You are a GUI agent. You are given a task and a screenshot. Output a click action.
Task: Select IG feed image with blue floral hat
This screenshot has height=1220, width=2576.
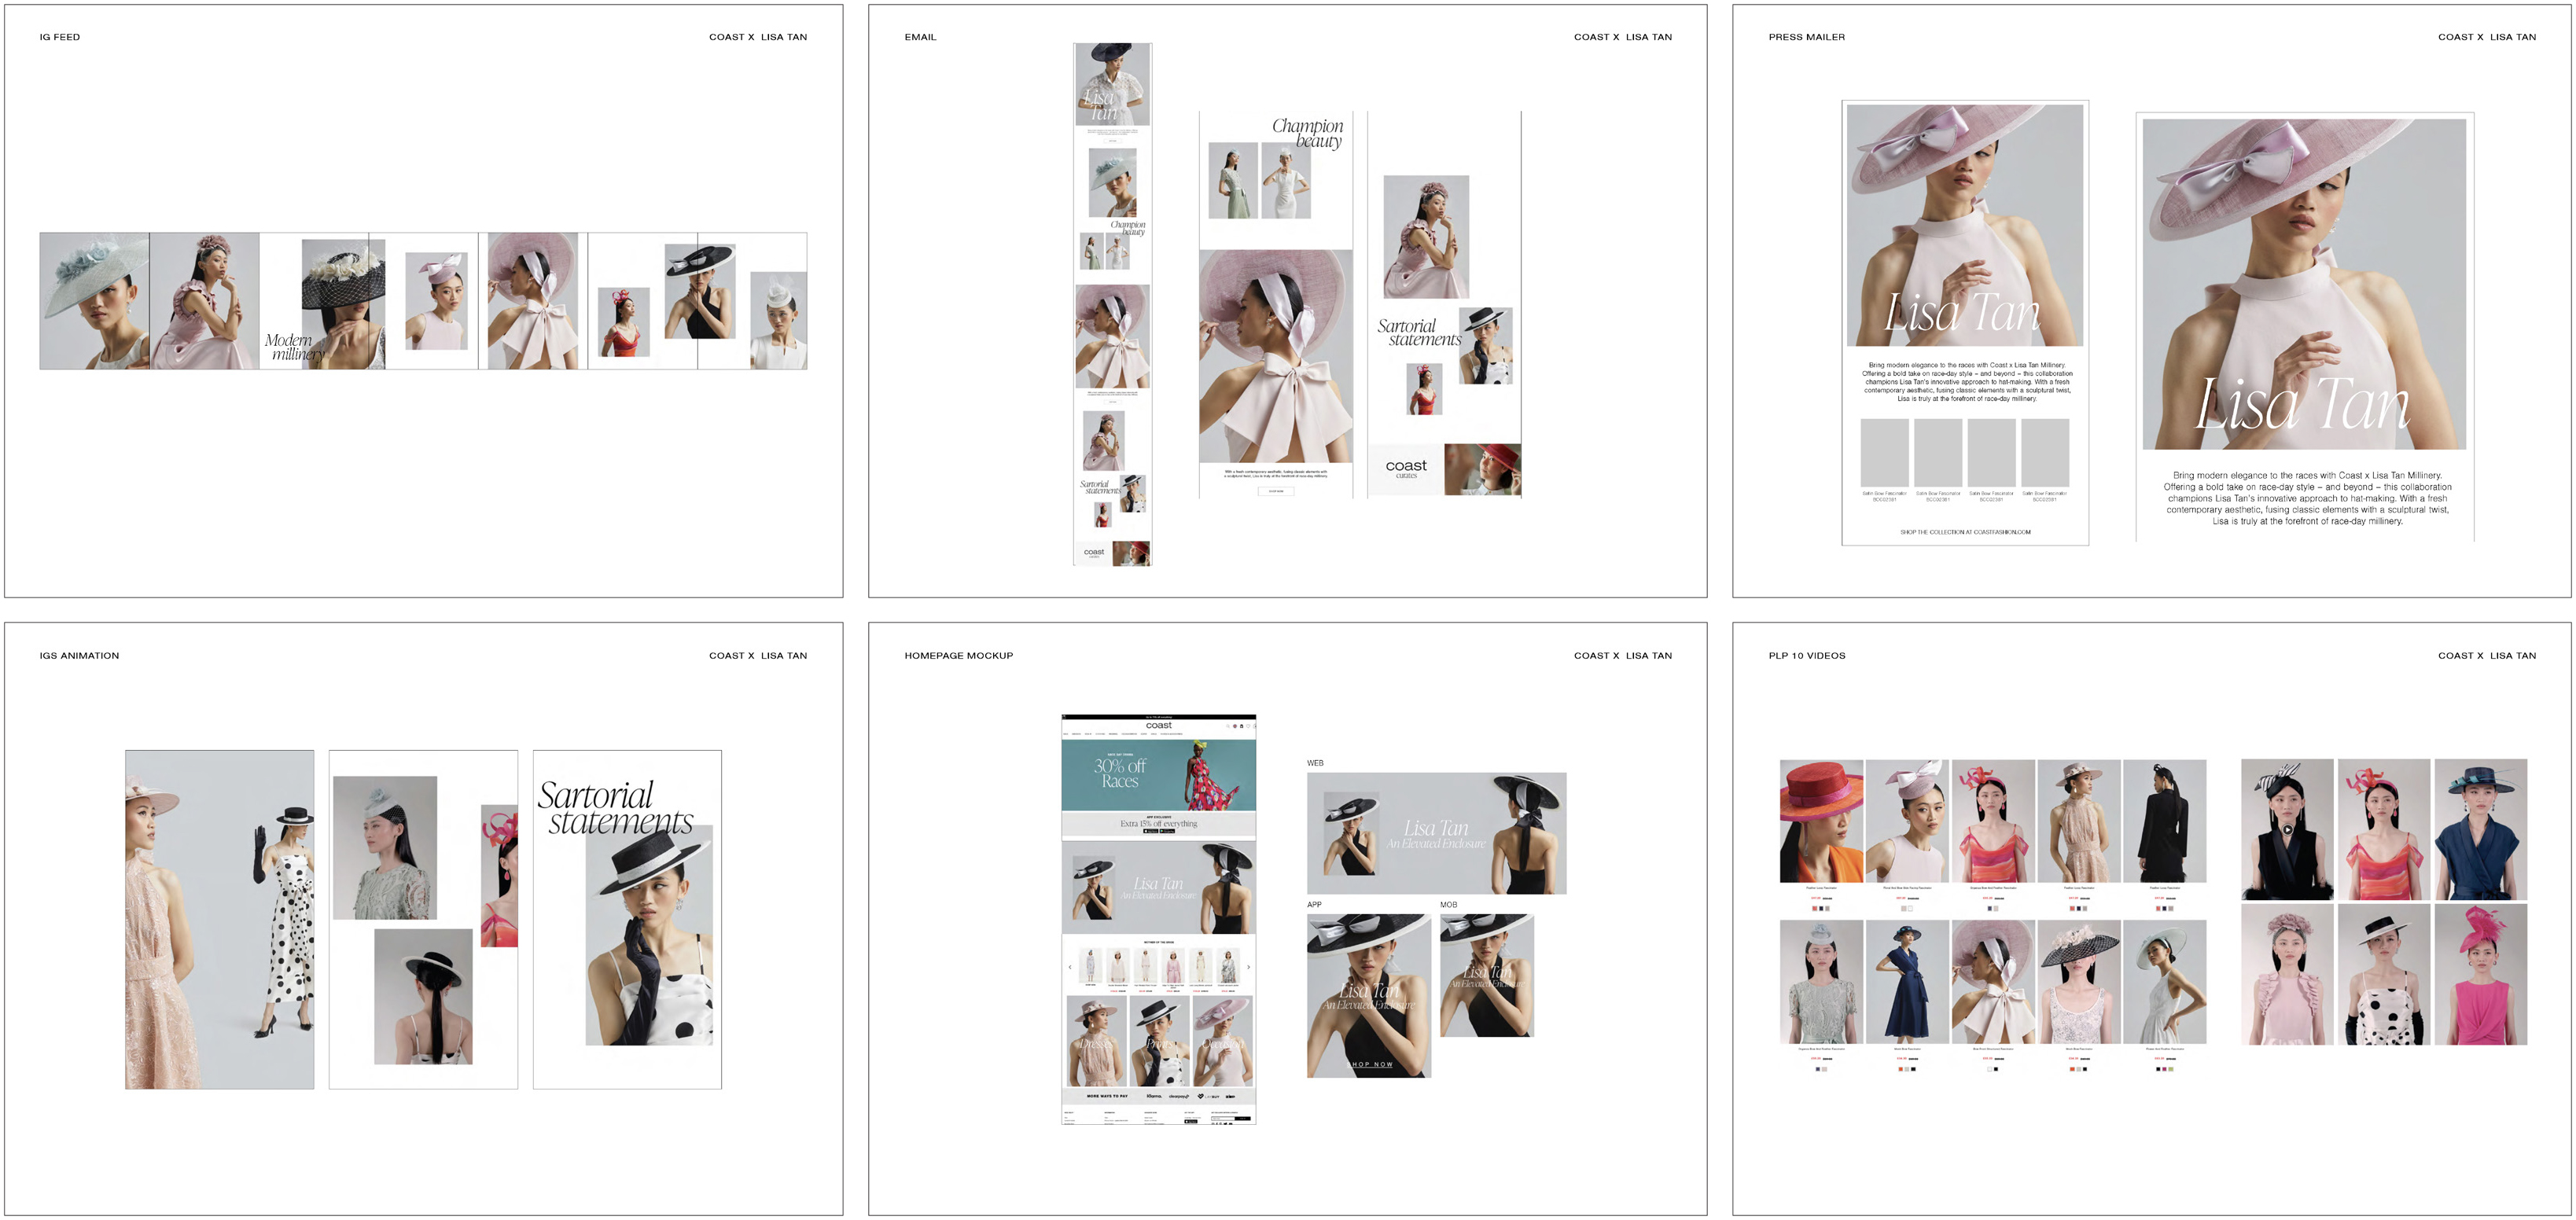coord(94,301)
